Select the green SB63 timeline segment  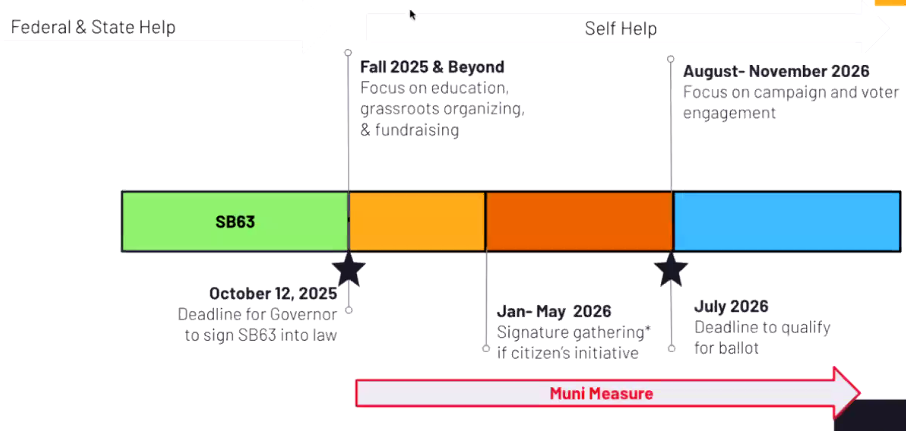click(235, 221)
